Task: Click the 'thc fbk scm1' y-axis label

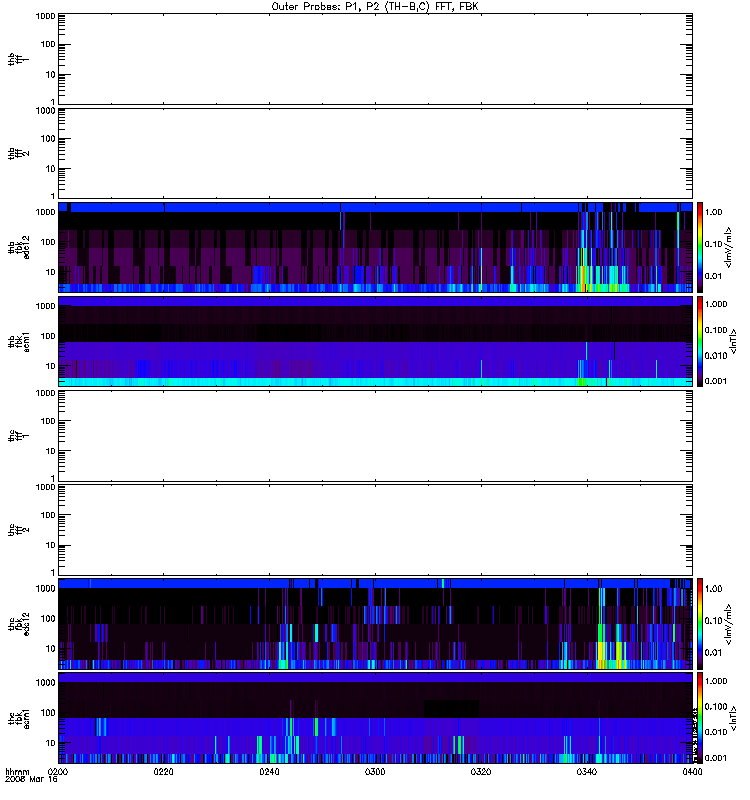Action: pyautogui.click(x=18, y=718)
